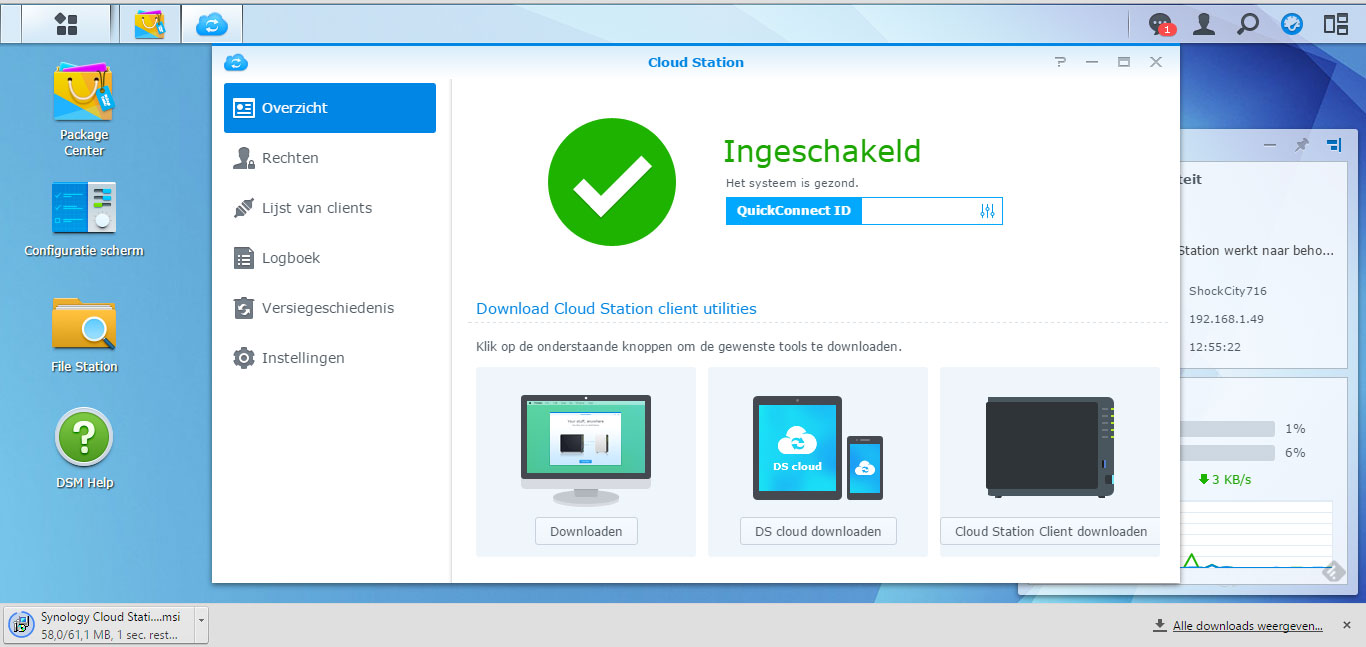This screenshot has height=647, width=1366.
Task: Open Cloud Station window help question mark
Action: (x=1060, y=62)
